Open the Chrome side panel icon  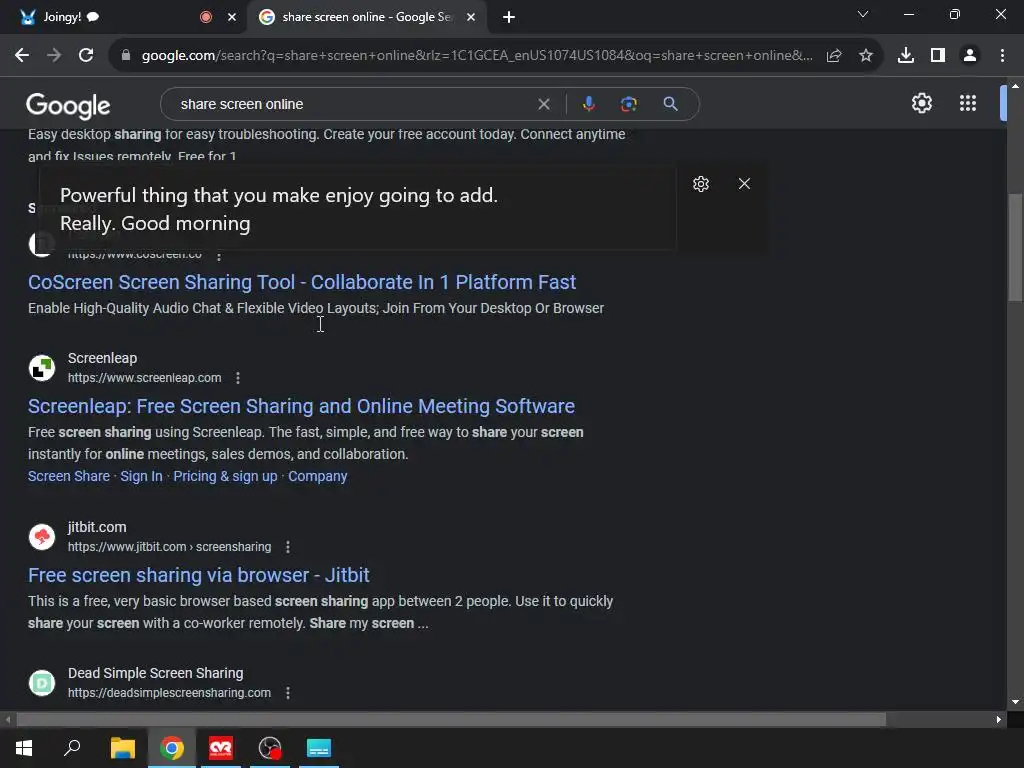tap(938, 56)
